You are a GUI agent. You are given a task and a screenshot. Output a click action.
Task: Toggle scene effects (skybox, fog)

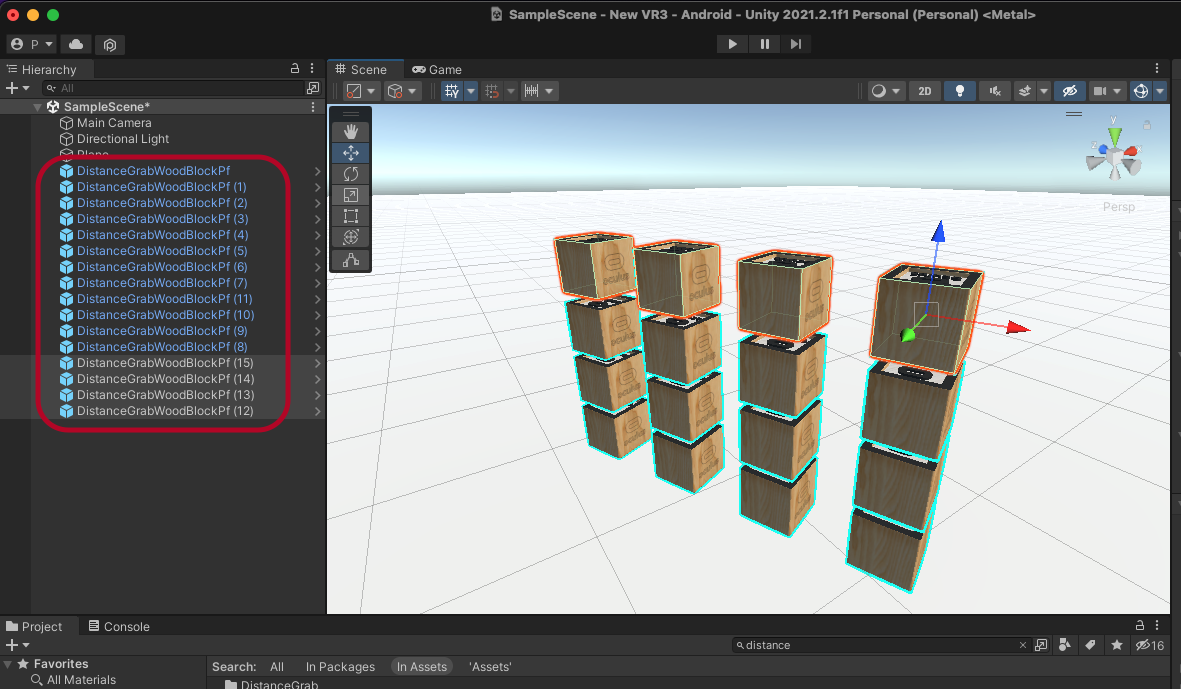tap(1024, 91)
